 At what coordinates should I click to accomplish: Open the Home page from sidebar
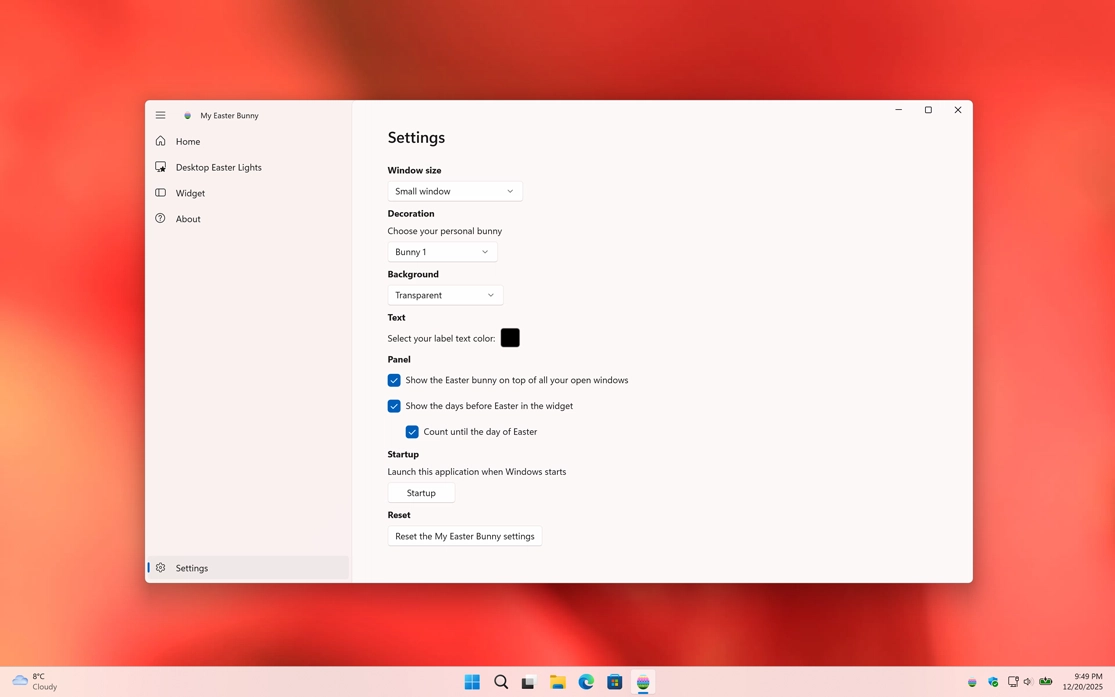click(188, 142)
